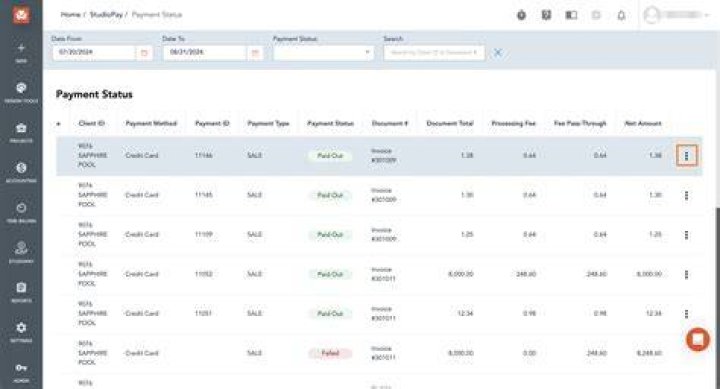The image size is (720, 389).
Task: Open the actions menu for payment 11109
Action: pyautogui.click(x=686, y=235)
